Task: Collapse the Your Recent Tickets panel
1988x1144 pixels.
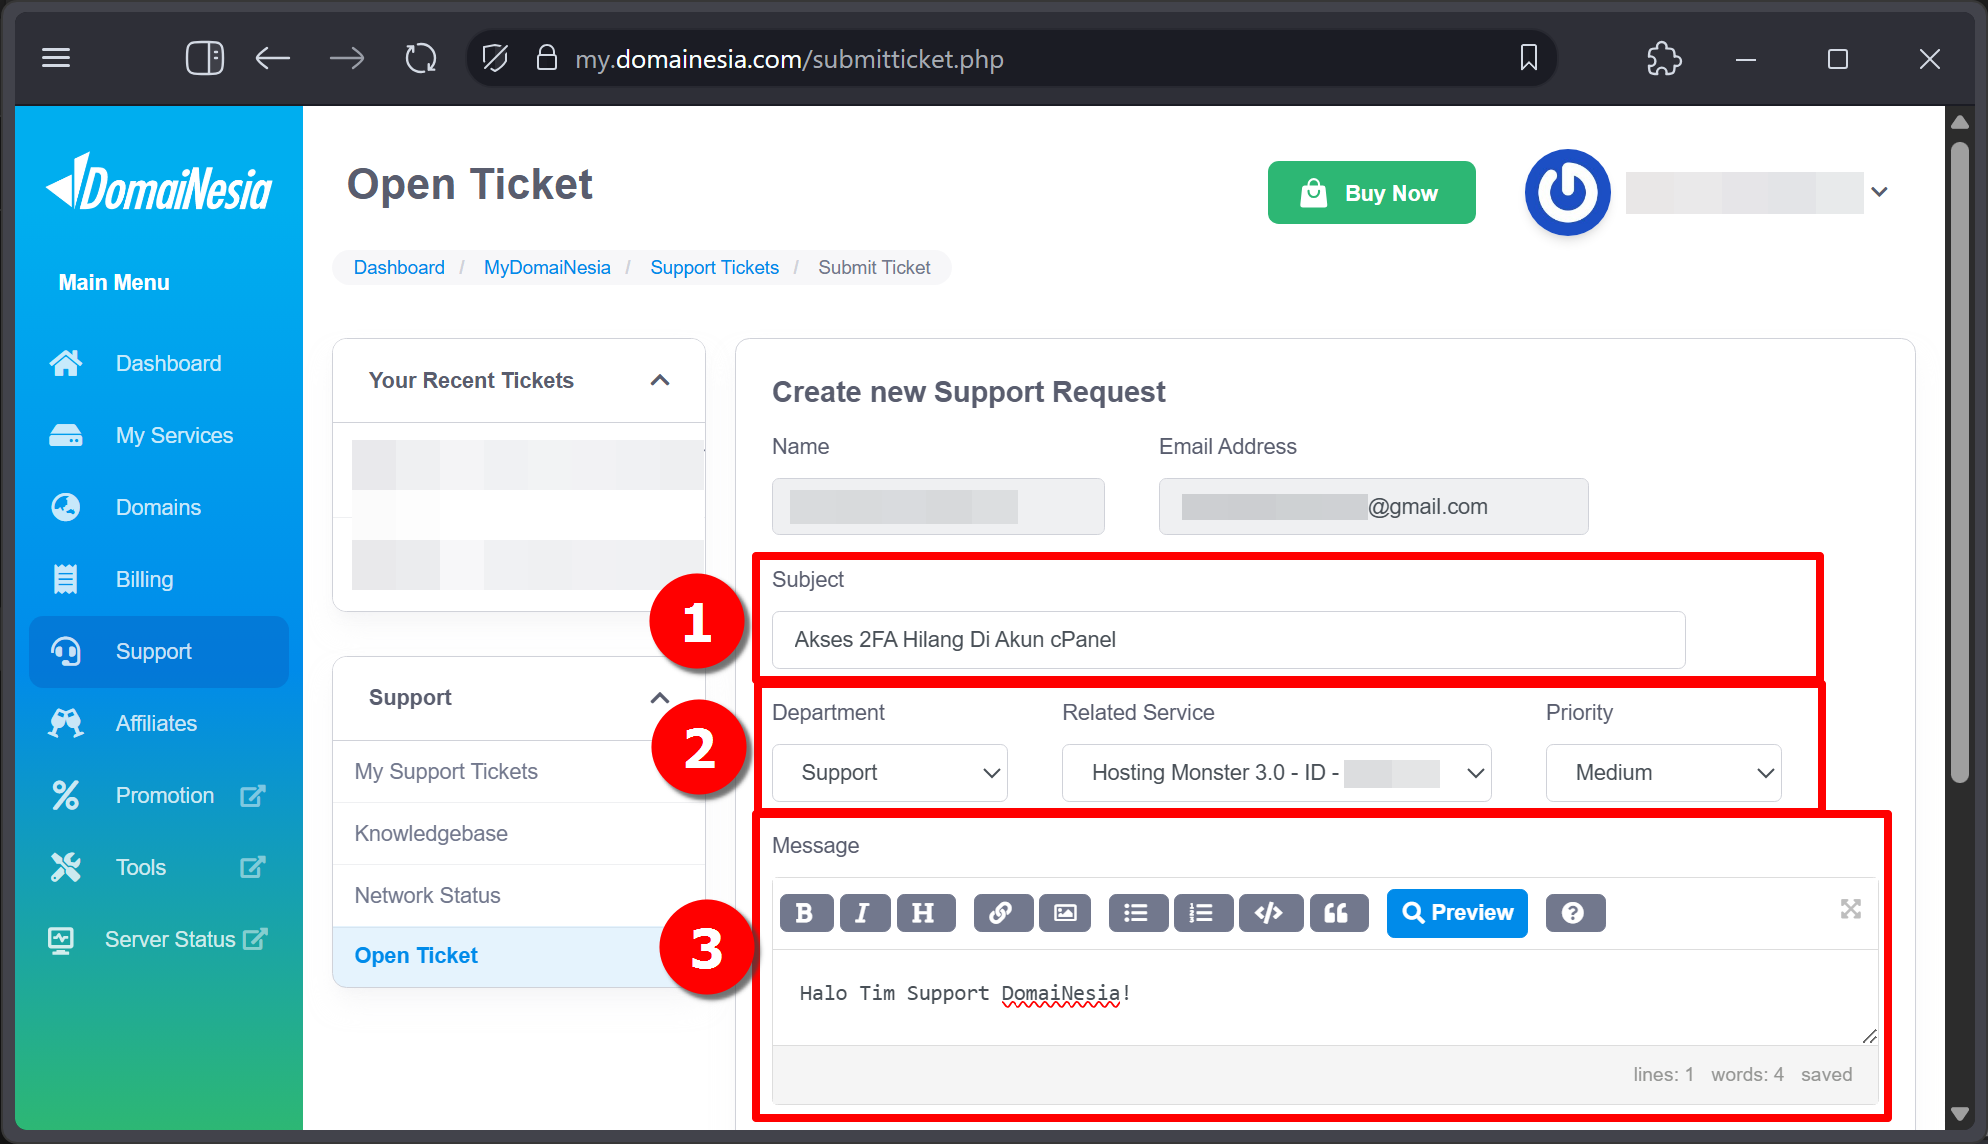Action: 660,380
